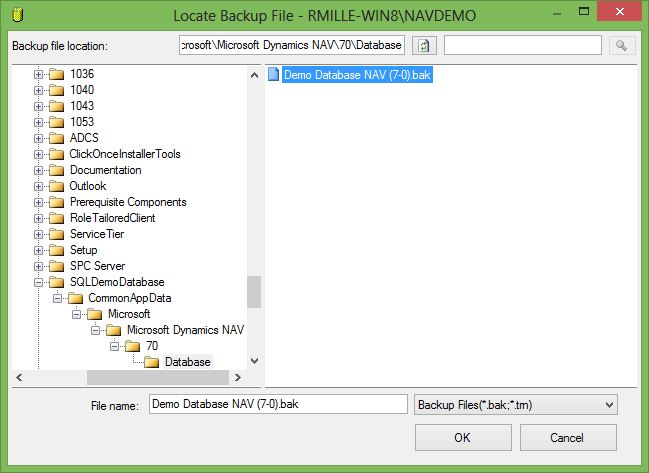Minimize the Locate Backup File window
The height and width of the screenshot is (473, 649).
click(x=557, y=12)
